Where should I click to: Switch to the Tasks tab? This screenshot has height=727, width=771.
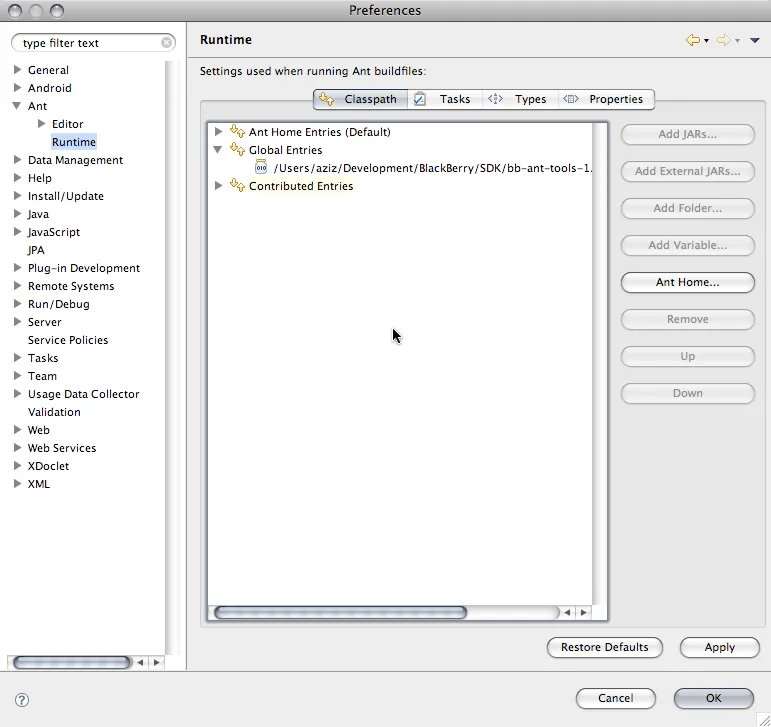(445, 99)
